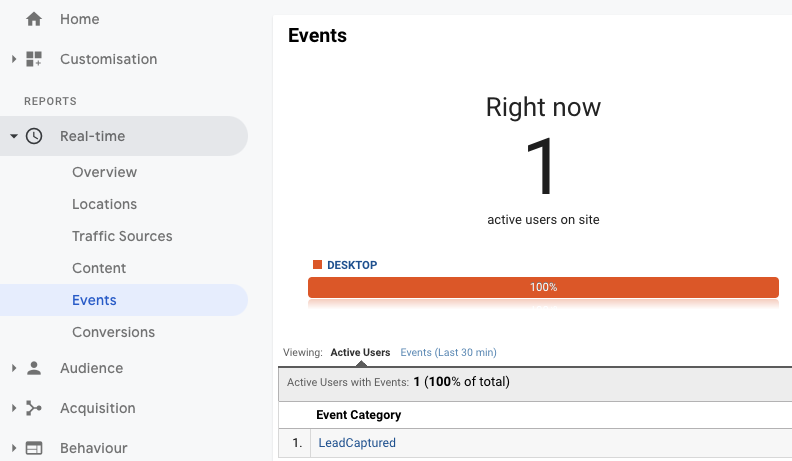This screenshot has width=792, height=461.
Task: Expand the Audience section arrow
Action: [14, 368]
